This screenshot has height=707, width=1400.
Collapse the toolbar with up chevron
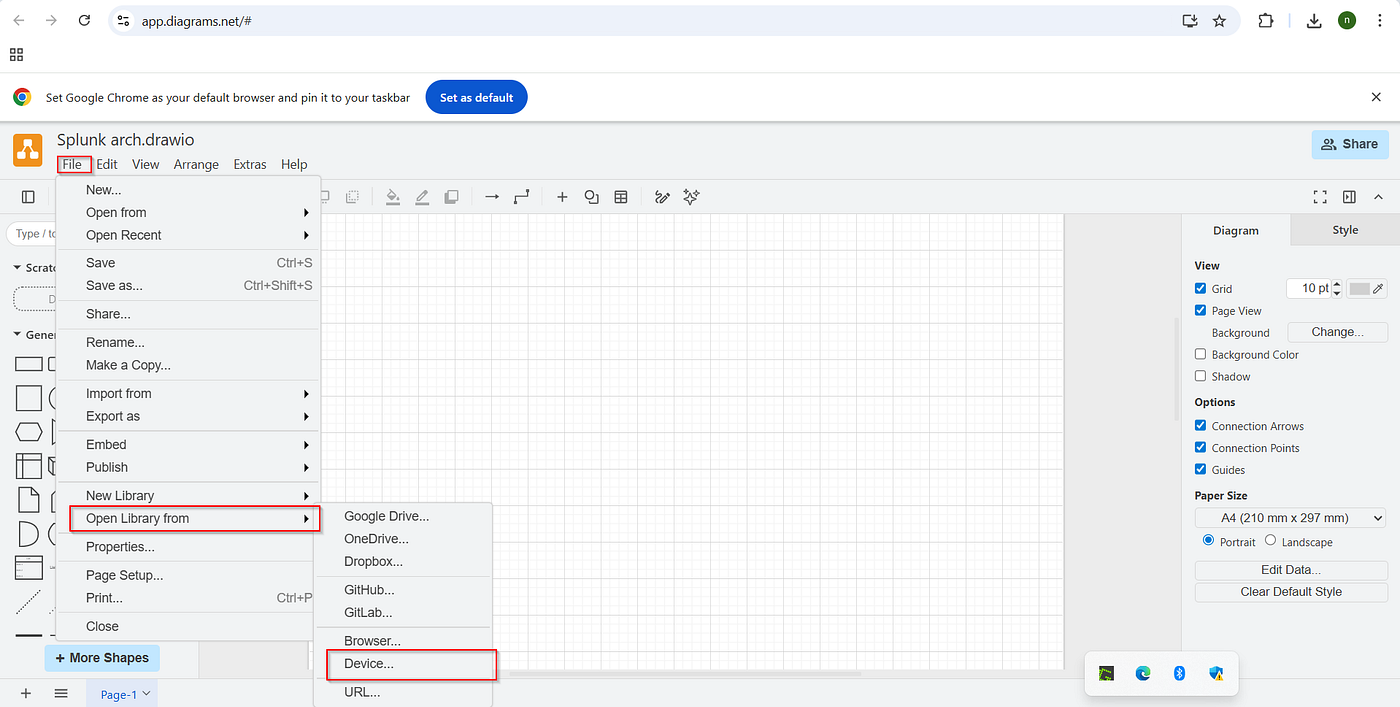(1378, 197)
